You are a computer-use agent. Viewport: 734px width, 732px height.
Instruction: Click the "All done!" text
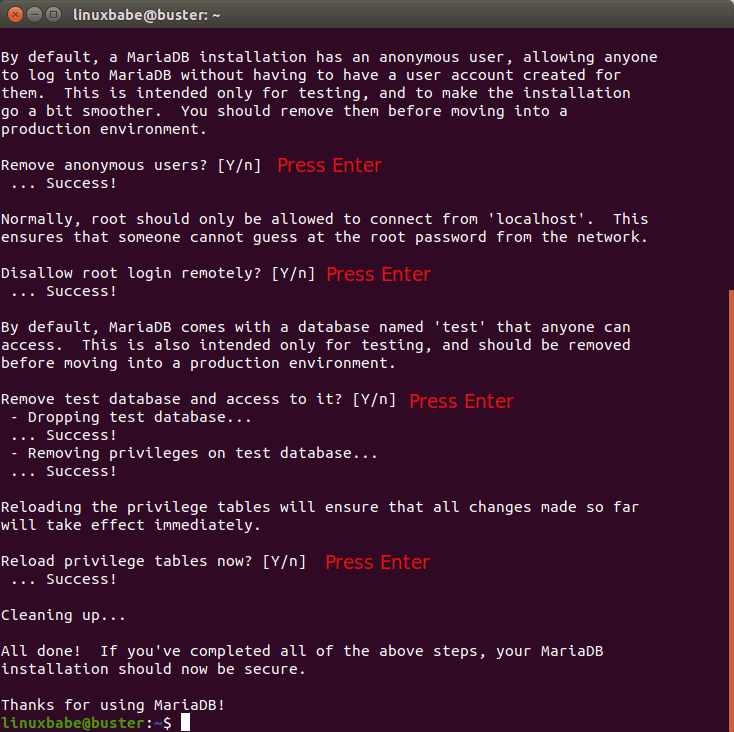pos(40,652)
